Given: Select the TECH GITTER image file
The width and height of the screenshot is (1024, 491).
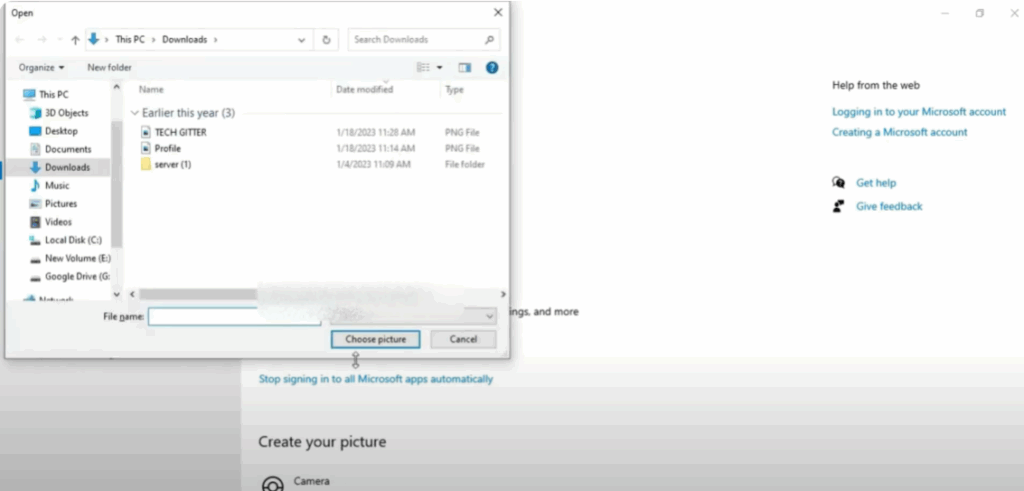Looking at the screenshot, I should coord(180,132).
